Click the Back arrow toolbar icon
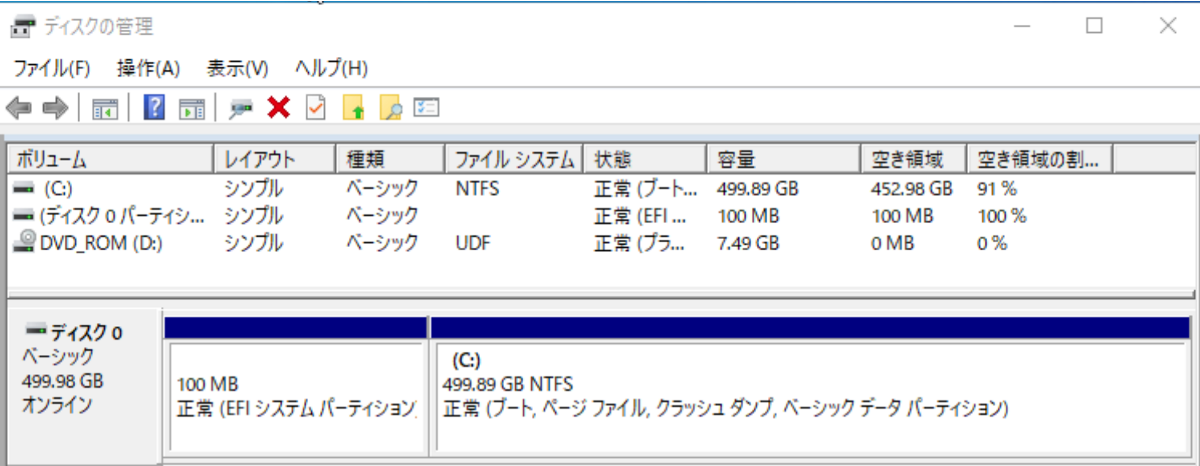The height and width of the screenshot is (466, 1200). coord(19,108)
